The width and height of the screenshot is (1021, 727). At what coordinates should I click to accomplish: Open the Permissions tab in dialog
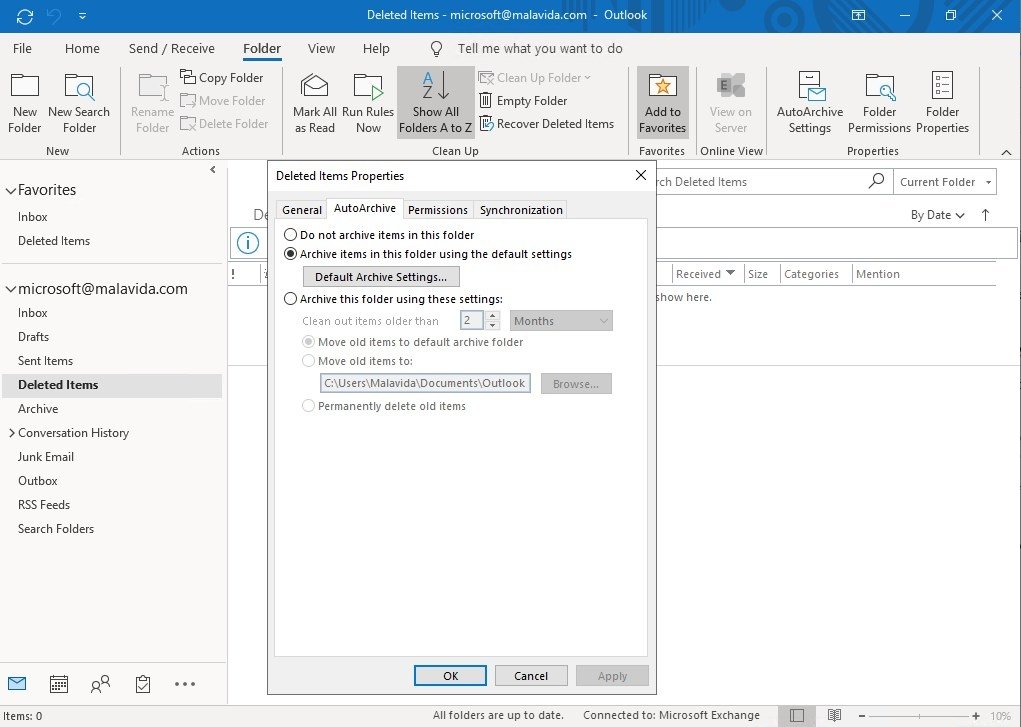click(438, 210)
